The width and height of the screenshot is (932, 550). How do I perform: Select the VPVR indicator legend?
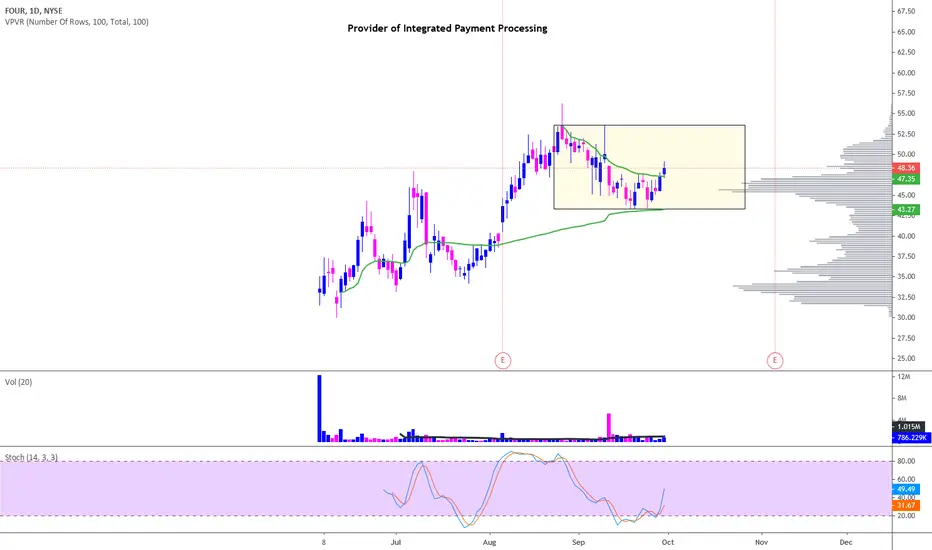[77, 22]
